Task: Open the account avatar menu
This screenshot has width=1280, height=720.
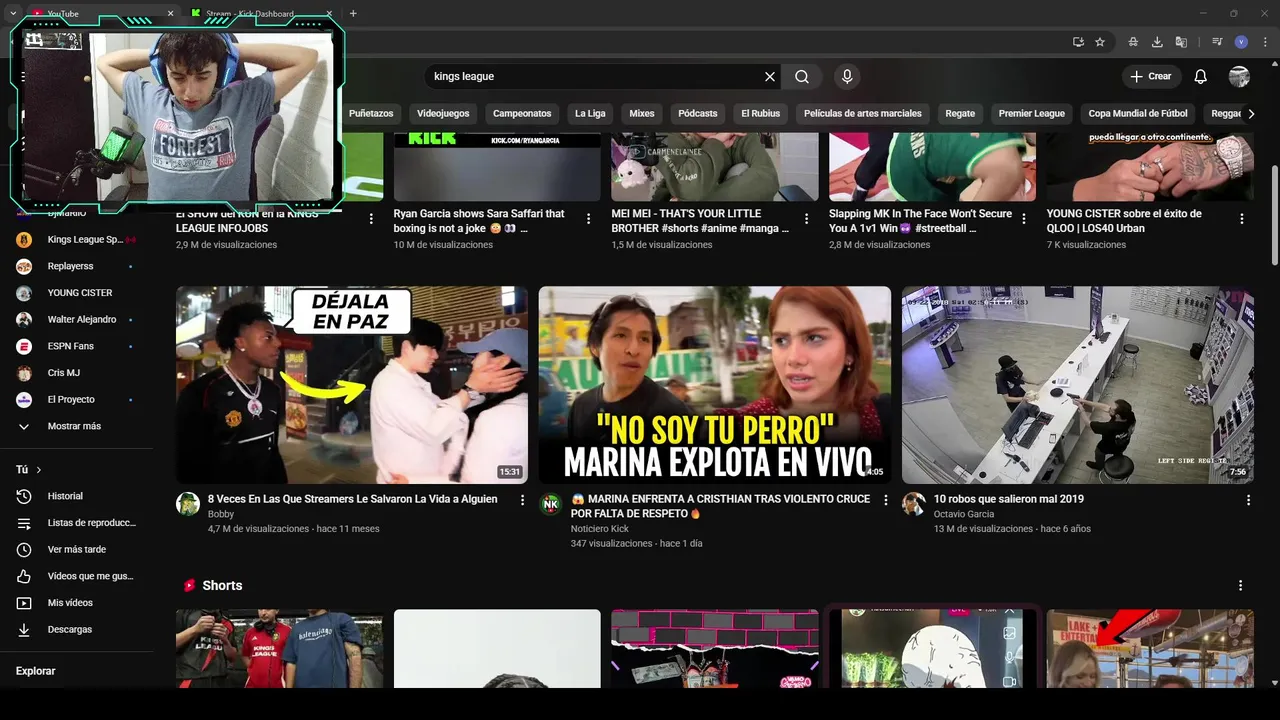Action: click(1239, 76)
